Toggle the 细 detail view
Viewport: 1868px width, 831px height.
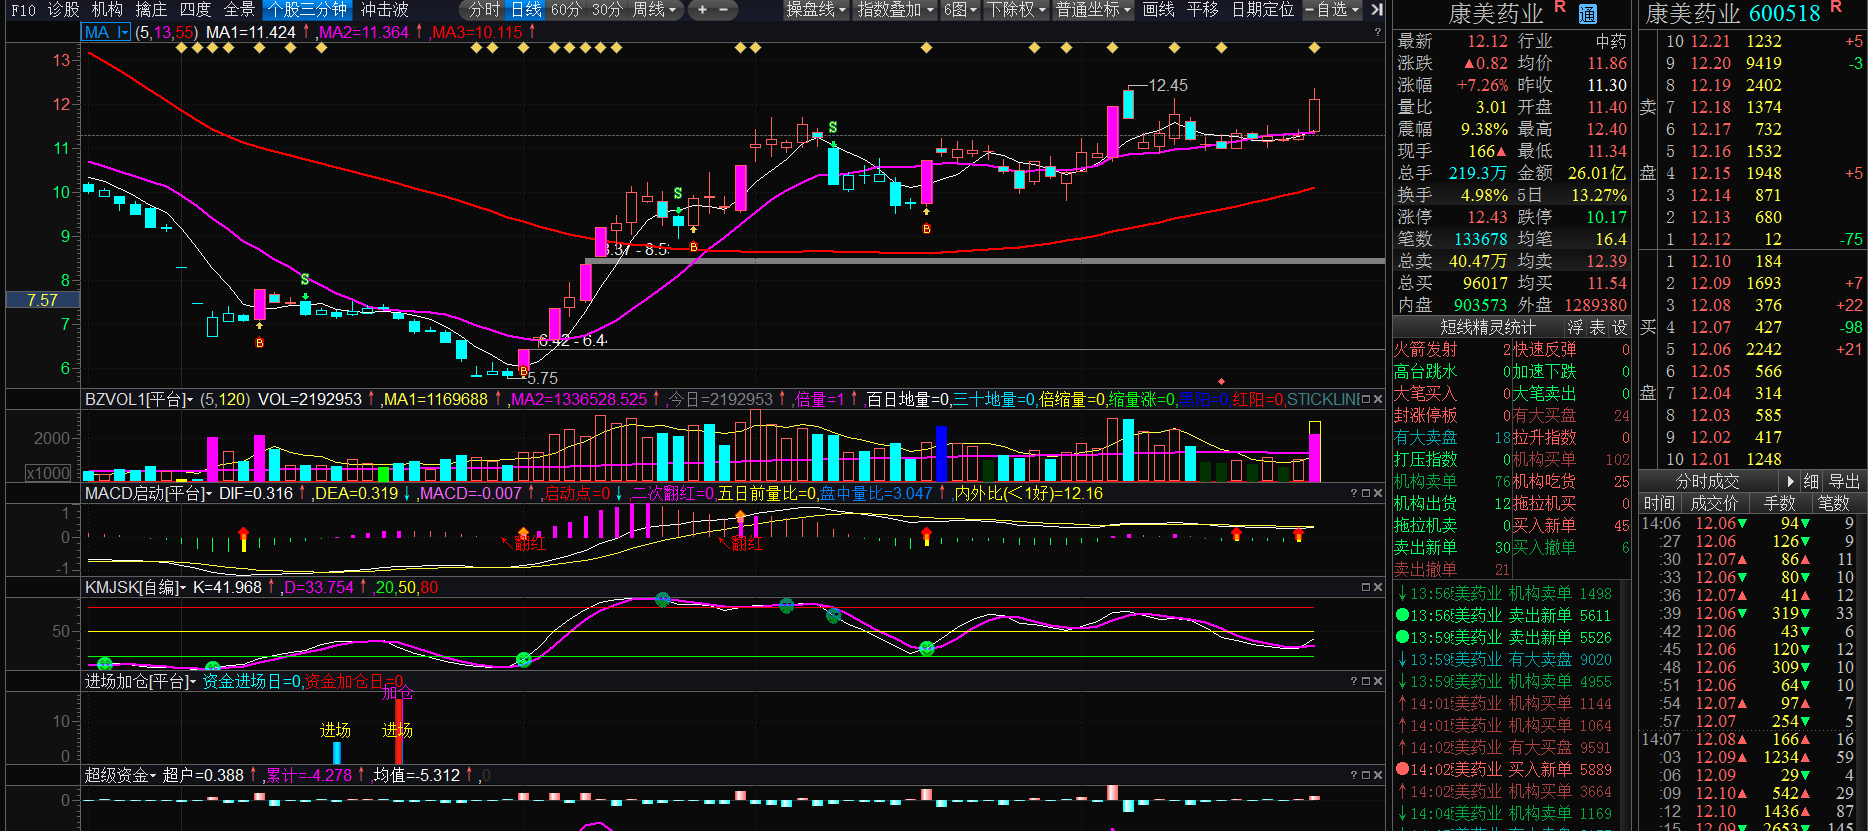(1811, 481)
